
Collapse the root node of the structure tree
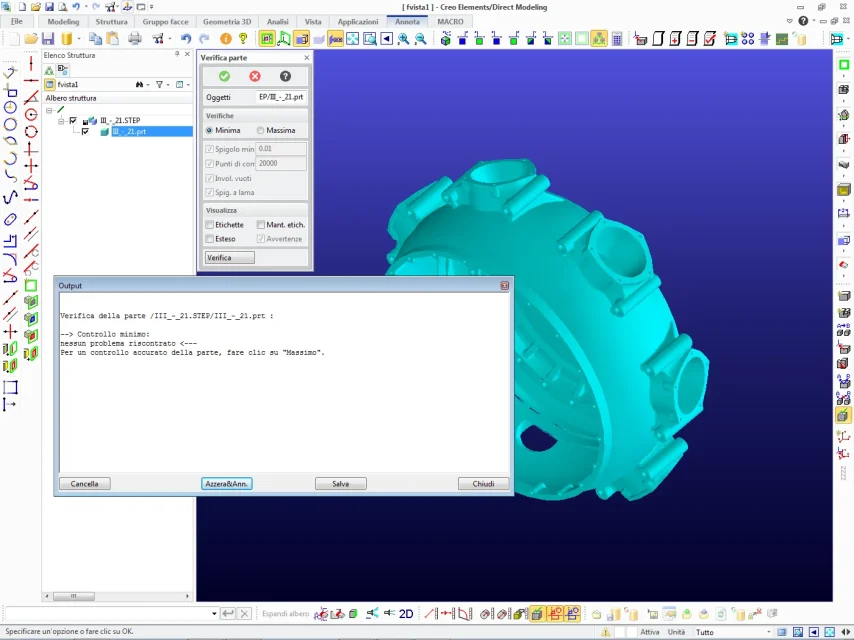(x=49, y=110)
